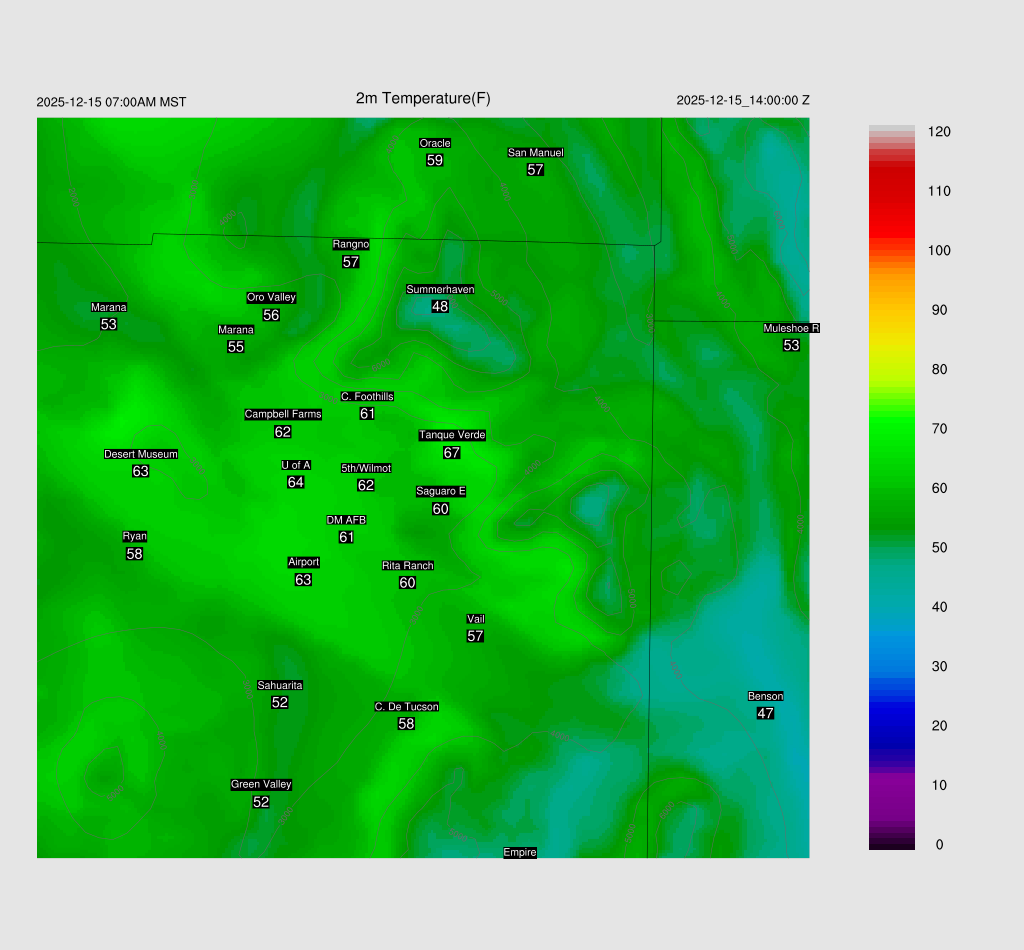Screen dimensions: 1024x950
Task: Select the Desert Museum station label
Action: coord(140,454)
